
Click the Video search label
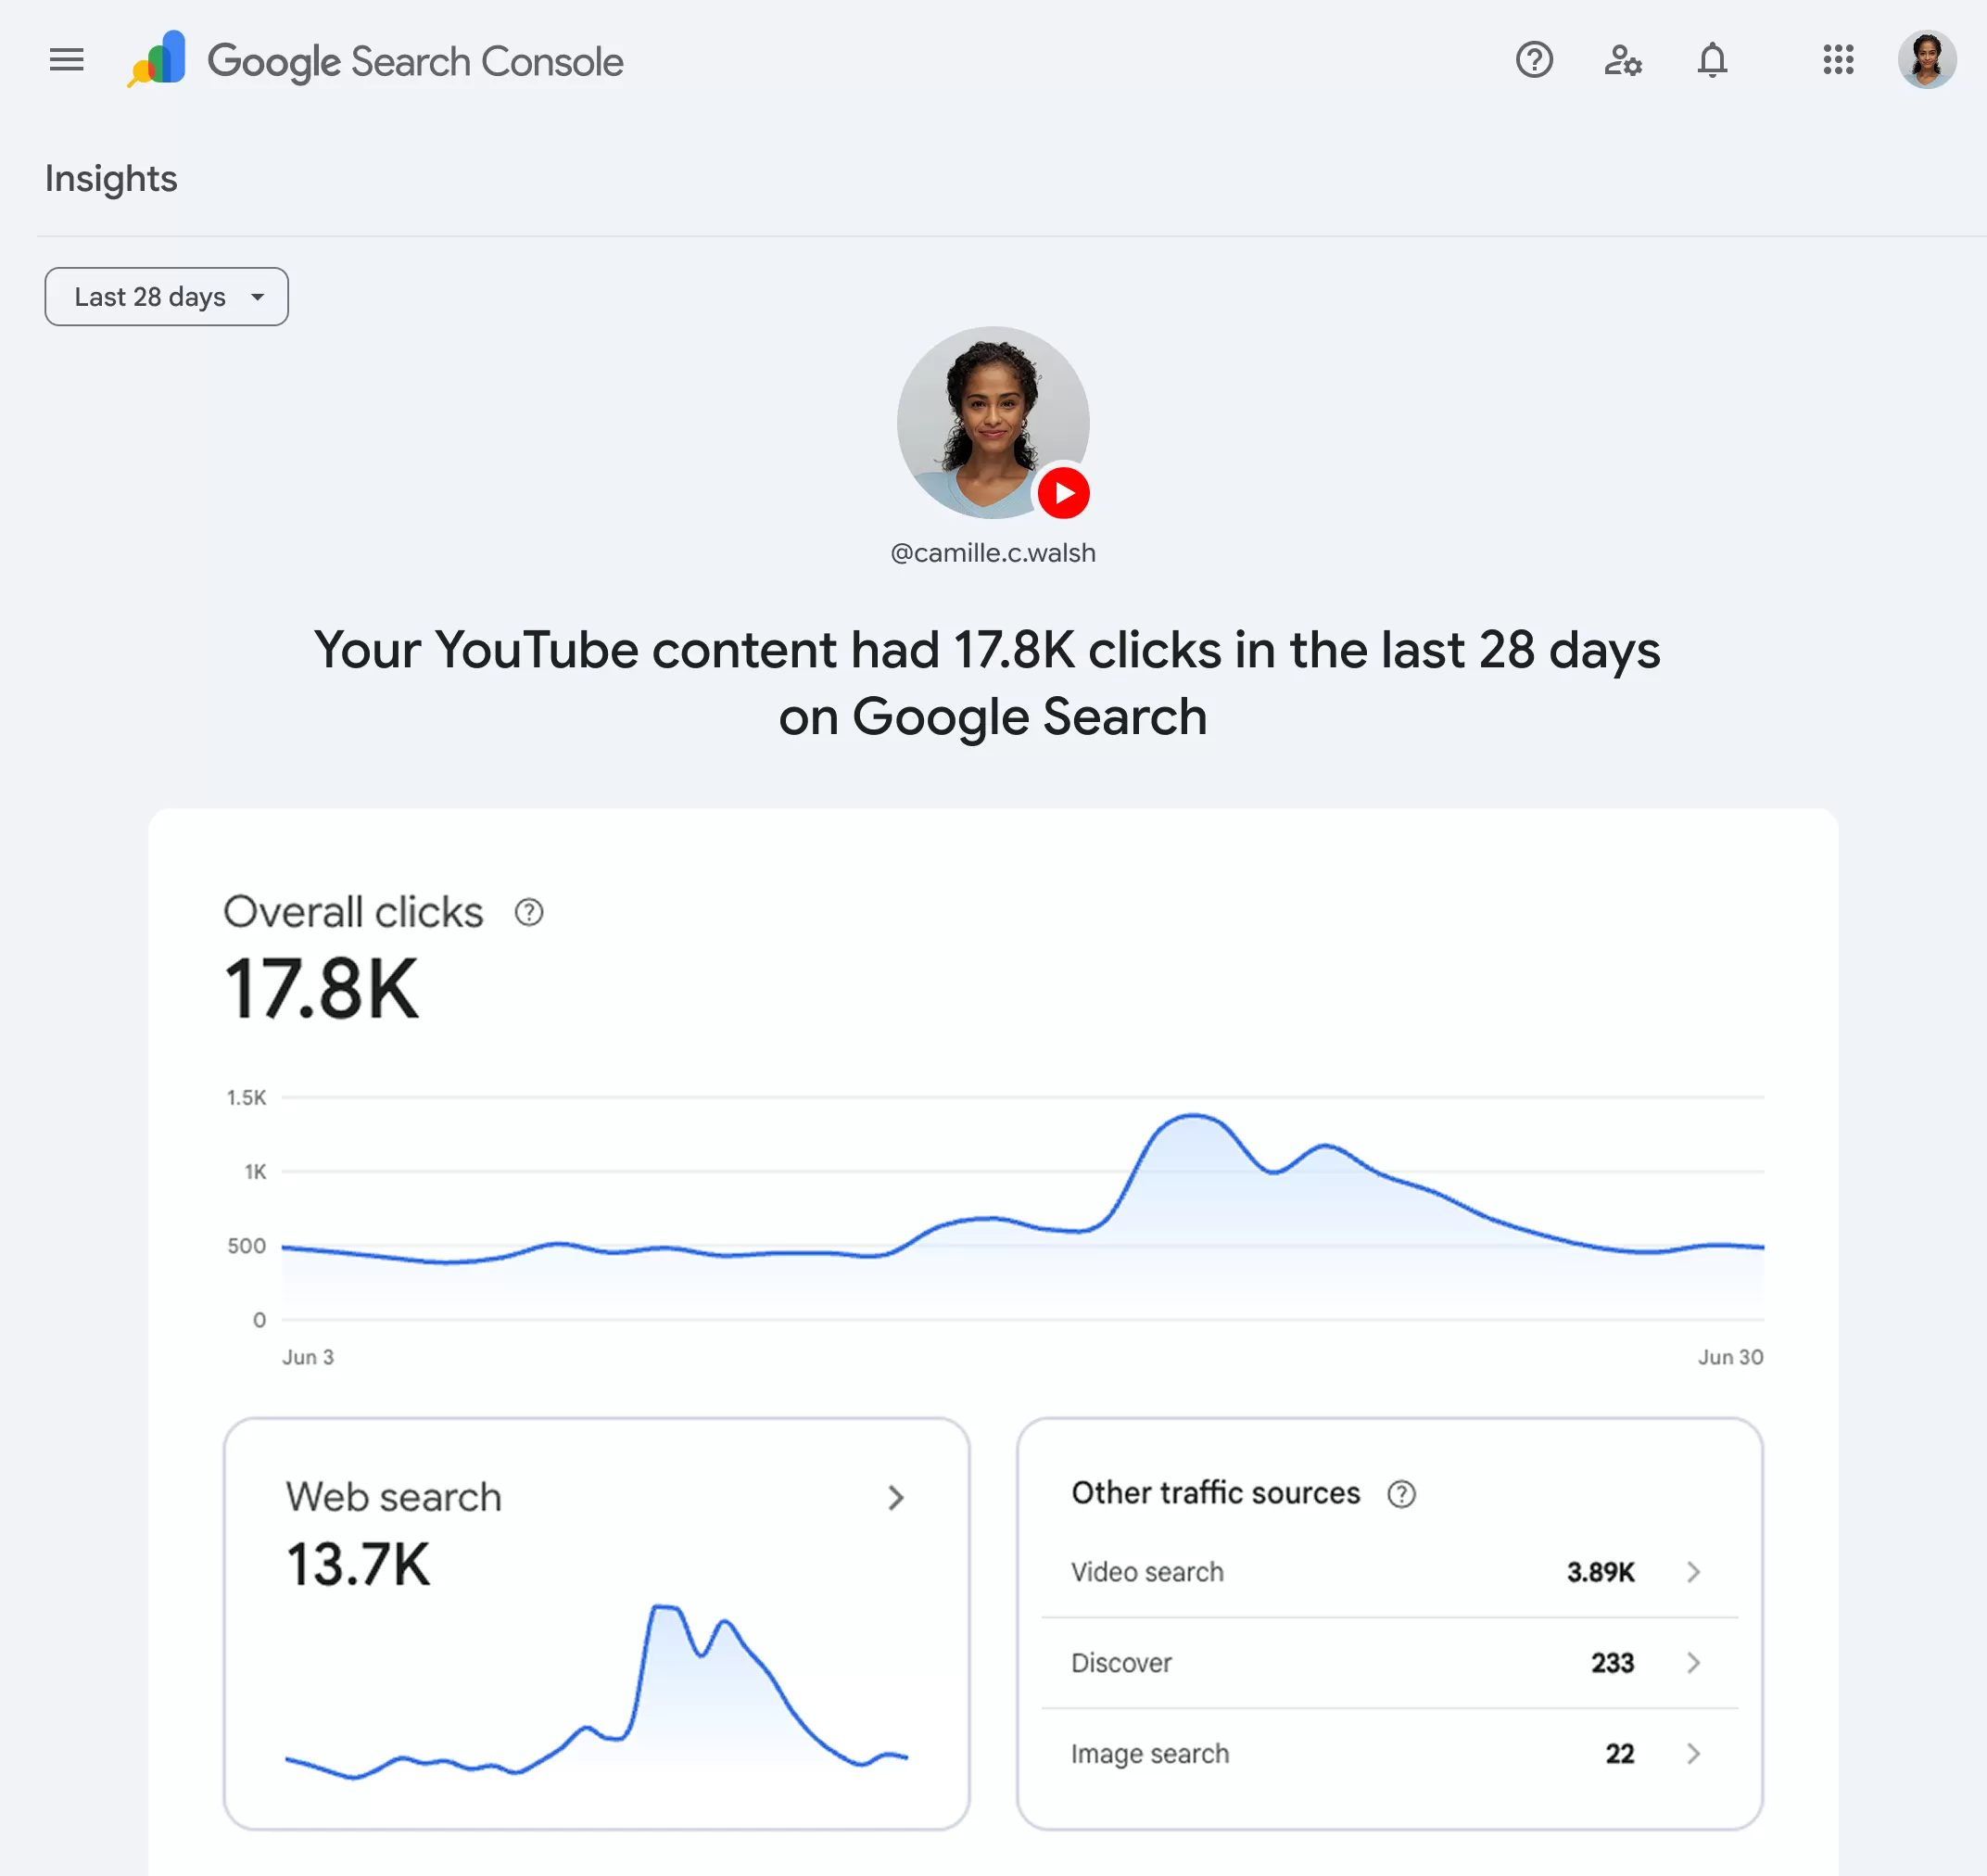(x=1147, y=1572)
